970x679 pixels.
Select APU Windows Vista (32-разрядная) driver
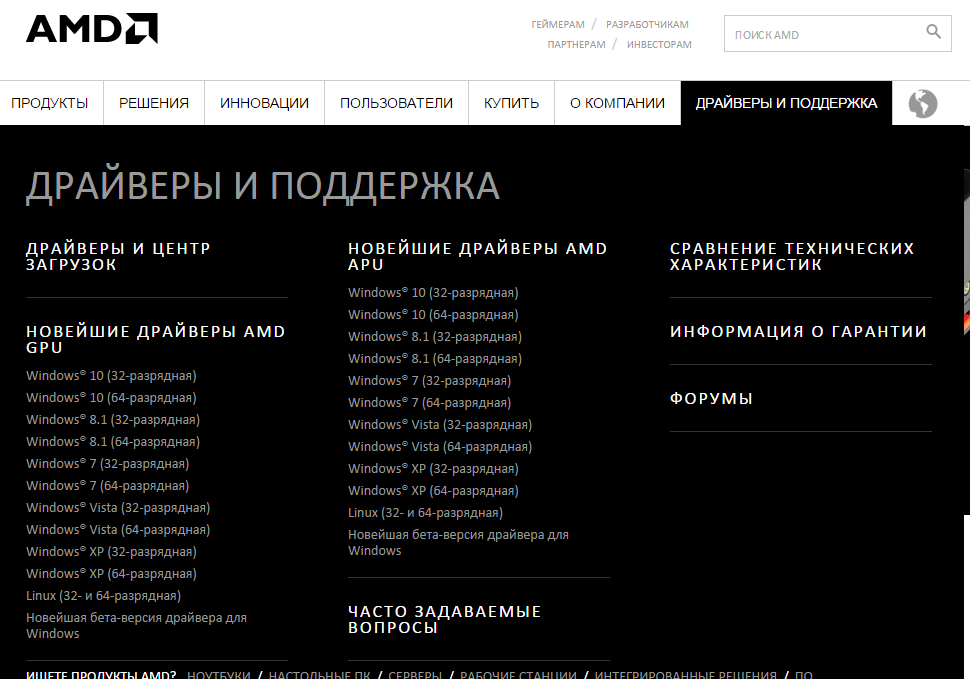(x=440, y=425)
